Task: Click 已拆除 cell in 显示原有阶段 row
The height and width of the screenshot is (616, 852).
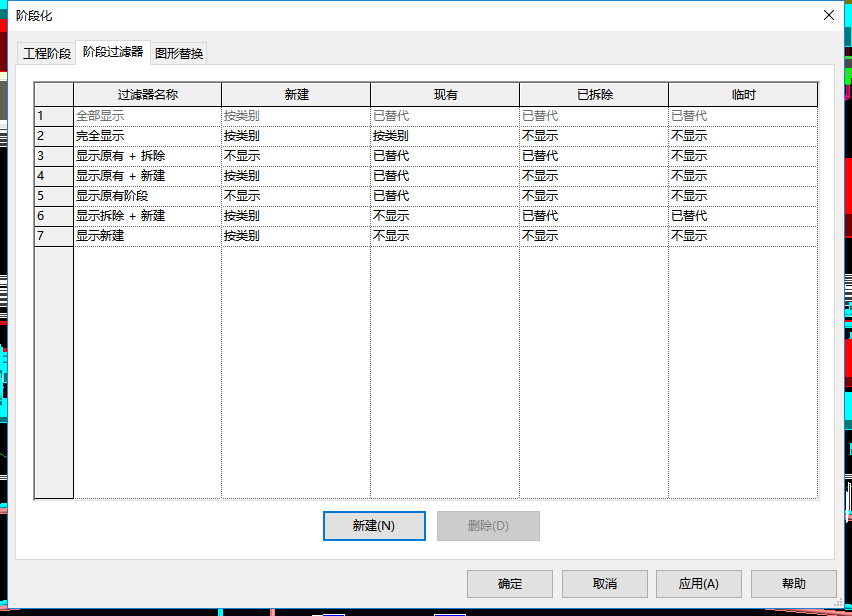Action: click(x=594, y=196)
